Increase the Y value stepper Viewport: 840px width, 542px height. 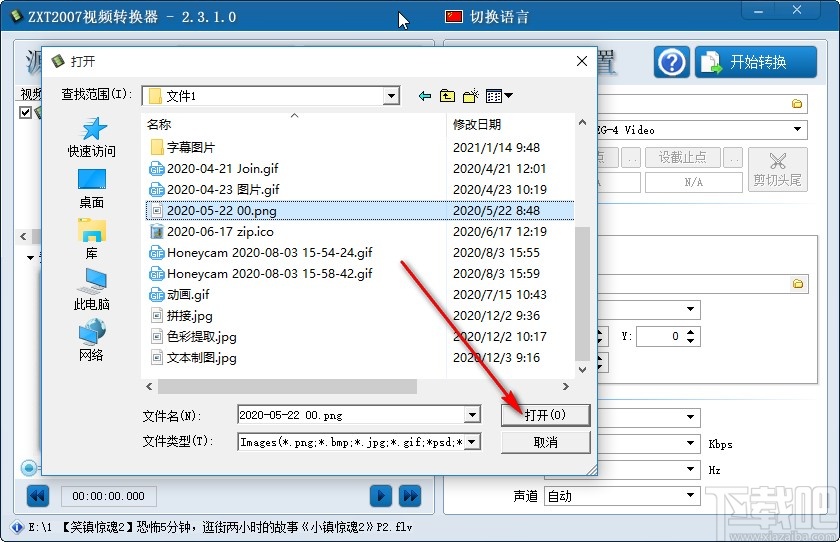(691, 332)
